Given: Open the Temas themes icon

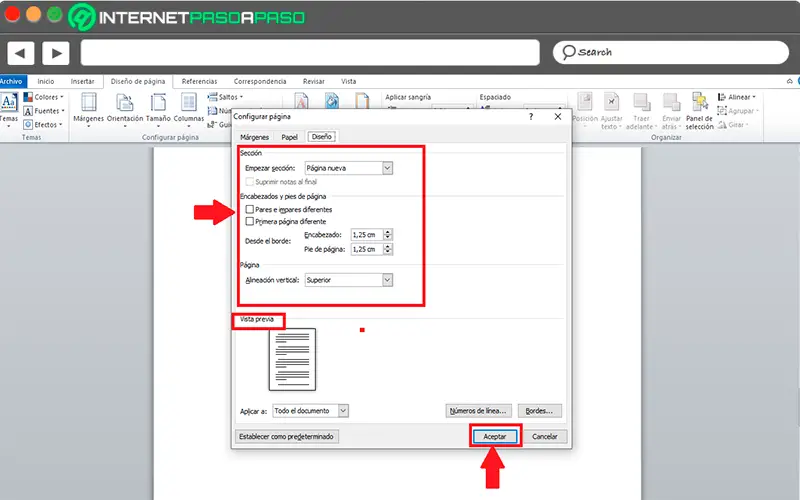Looking at the screenshot, I should click(x=9, y=109).
